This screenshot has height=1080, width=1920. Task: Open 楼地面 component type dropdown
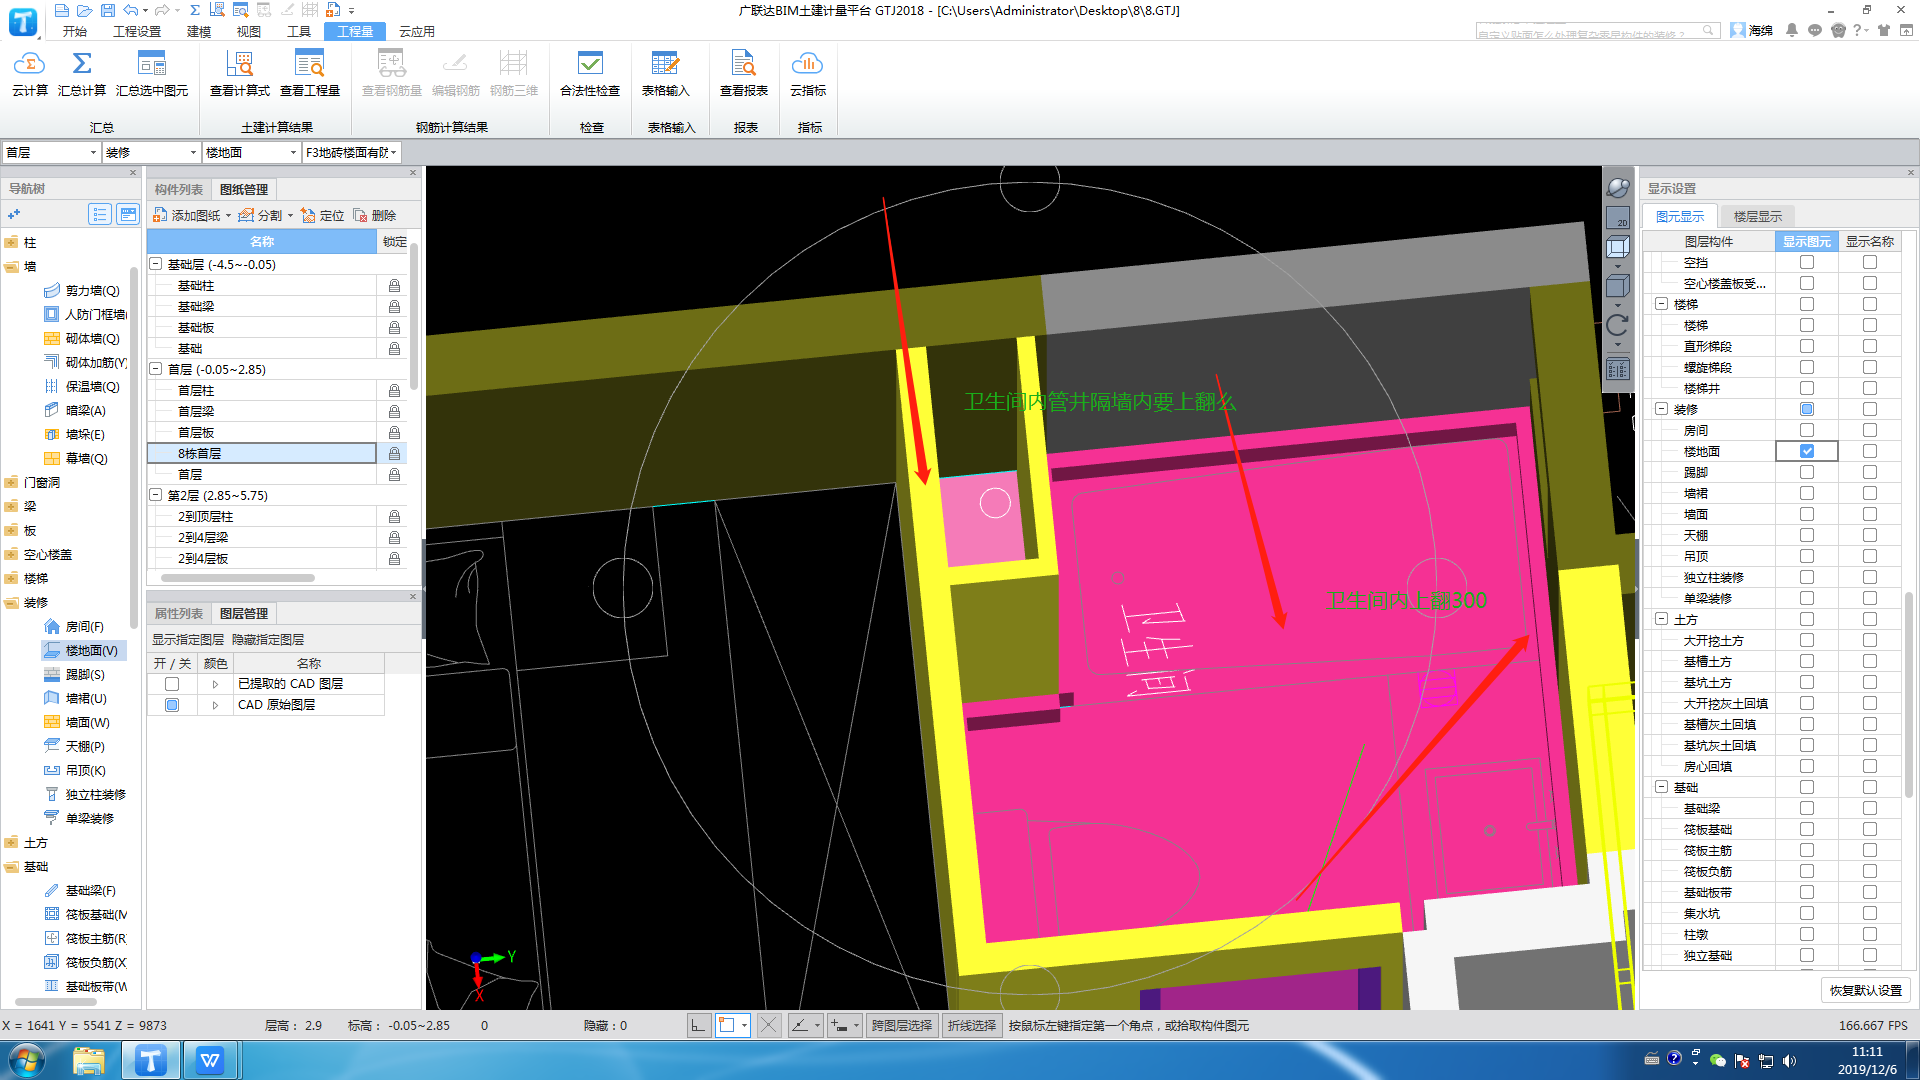pyautogui.click(x=251, y=152)
